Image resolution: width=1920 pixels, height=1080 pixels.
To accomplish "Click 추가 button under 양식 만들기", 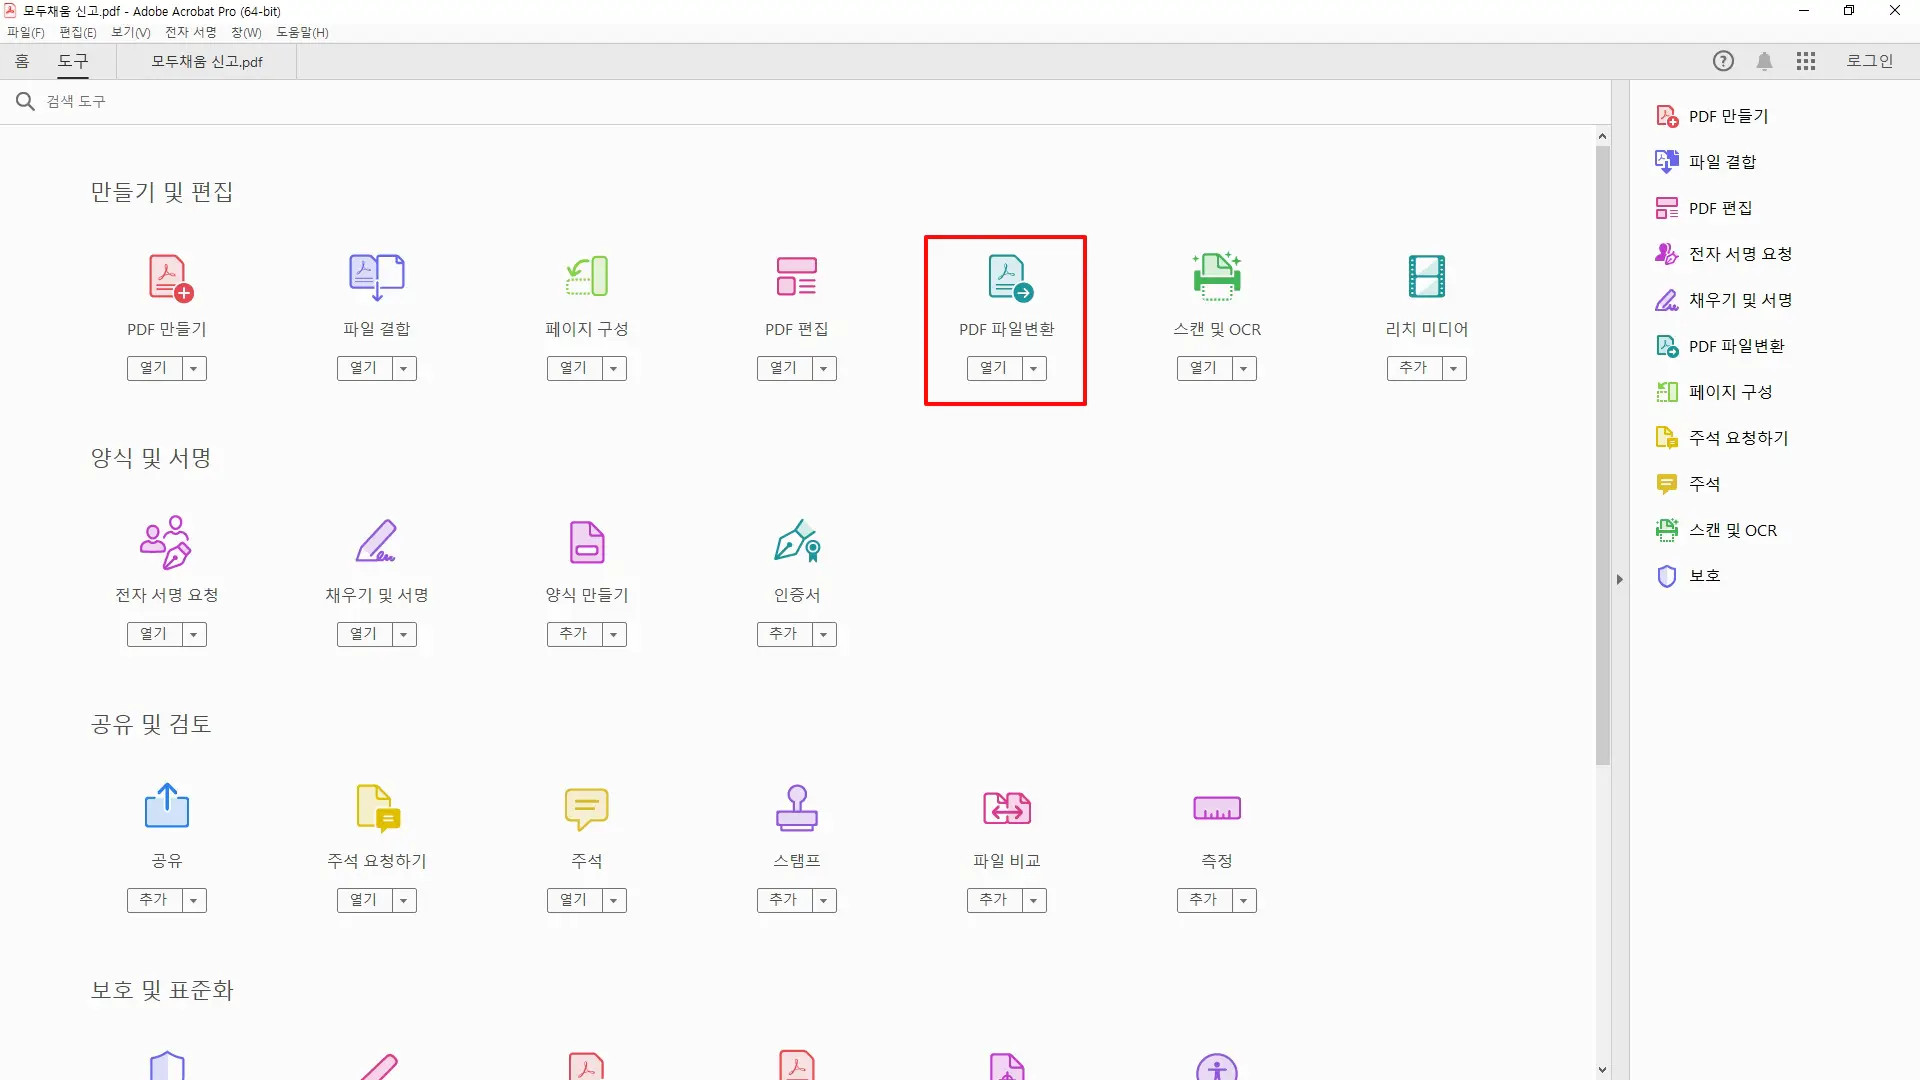I will (x=574, y=635).
